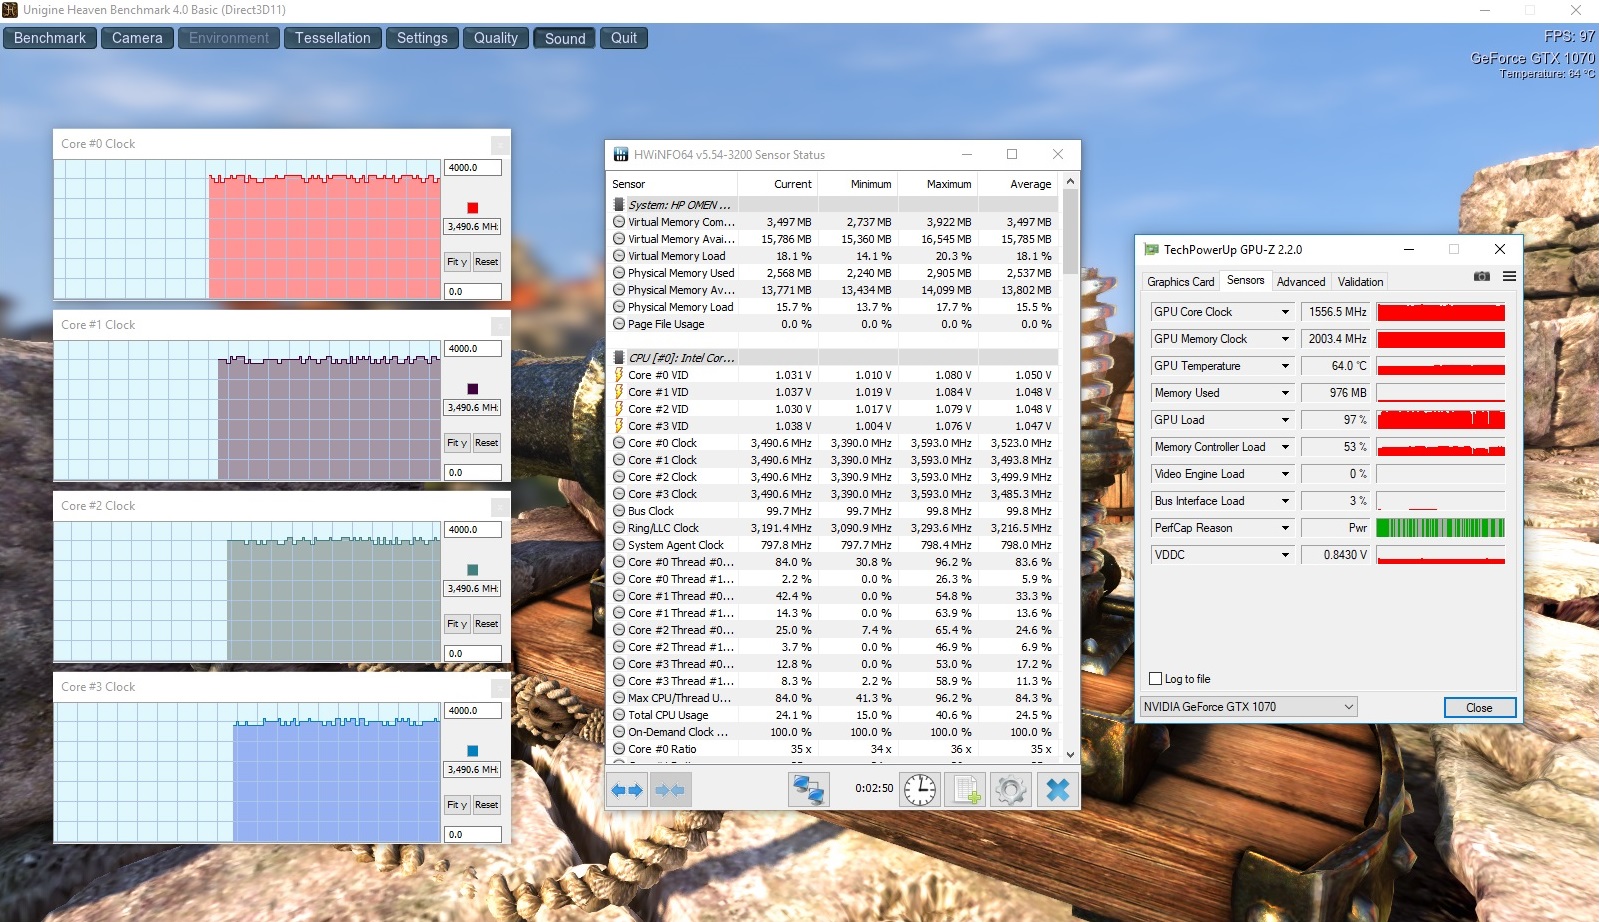The image size is (1599, 922).
Task: Click the HWiNFO vertical scrollbar down arrow
Action: pyautogui.click(x=1071, y=755)
